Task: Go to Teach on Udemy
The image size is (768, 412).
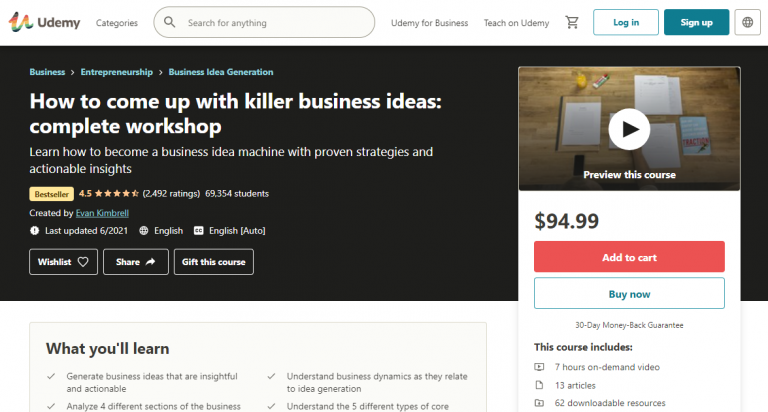Action: (x=516, y=22)
